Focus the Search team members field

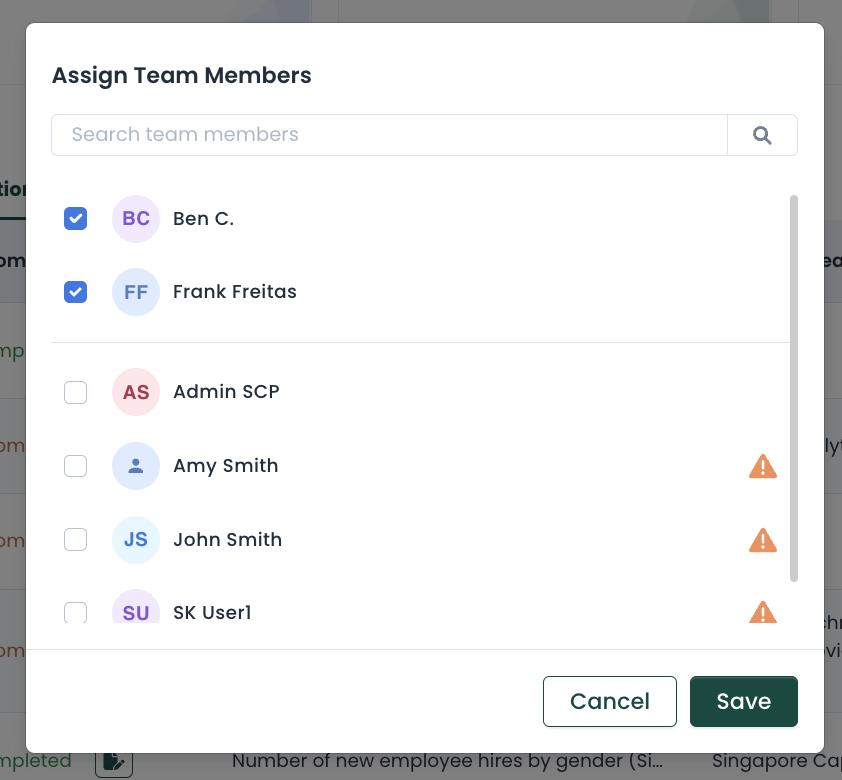(x=389, y=135)
